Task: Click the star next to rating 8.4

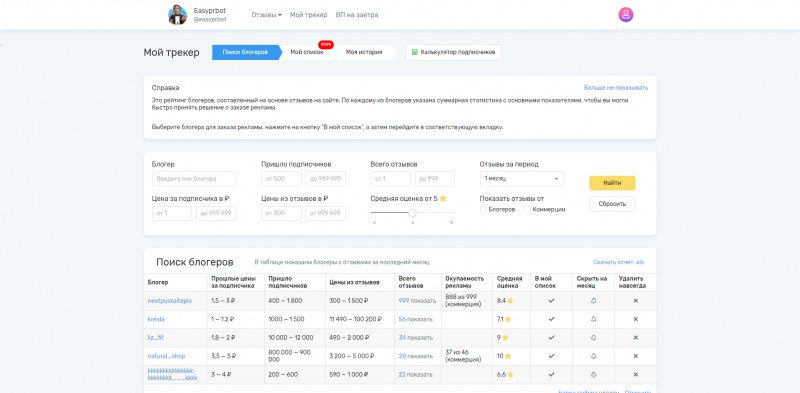Action: 510,301
